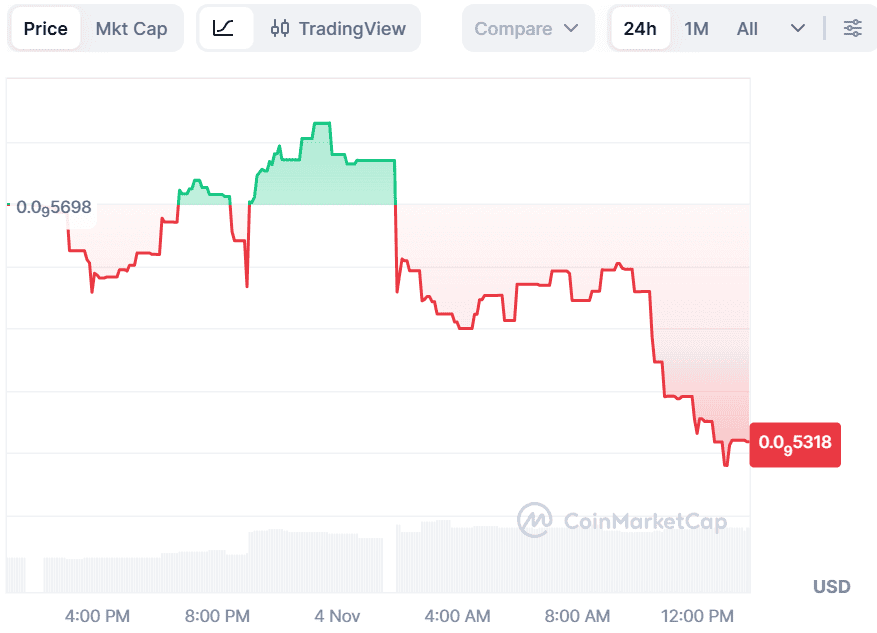The width and height of the screenshot is (877, 633).
Task: Click the 4 Nov date marker
Action: coord(336,615)
